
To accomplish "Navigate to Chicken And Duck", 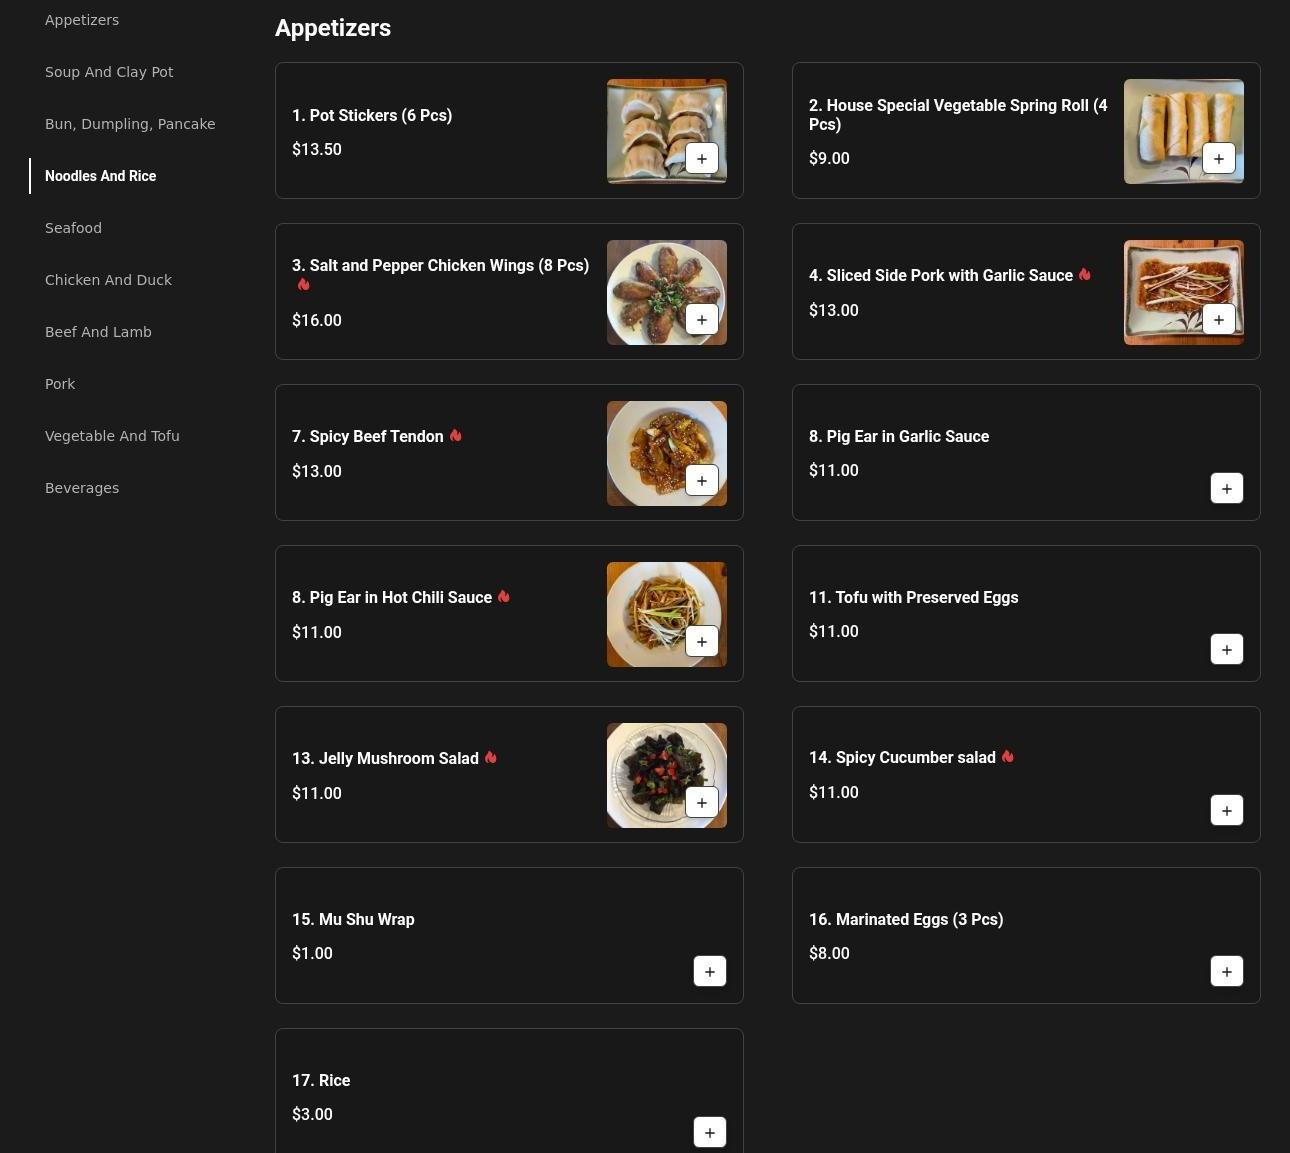I will 108,280.
